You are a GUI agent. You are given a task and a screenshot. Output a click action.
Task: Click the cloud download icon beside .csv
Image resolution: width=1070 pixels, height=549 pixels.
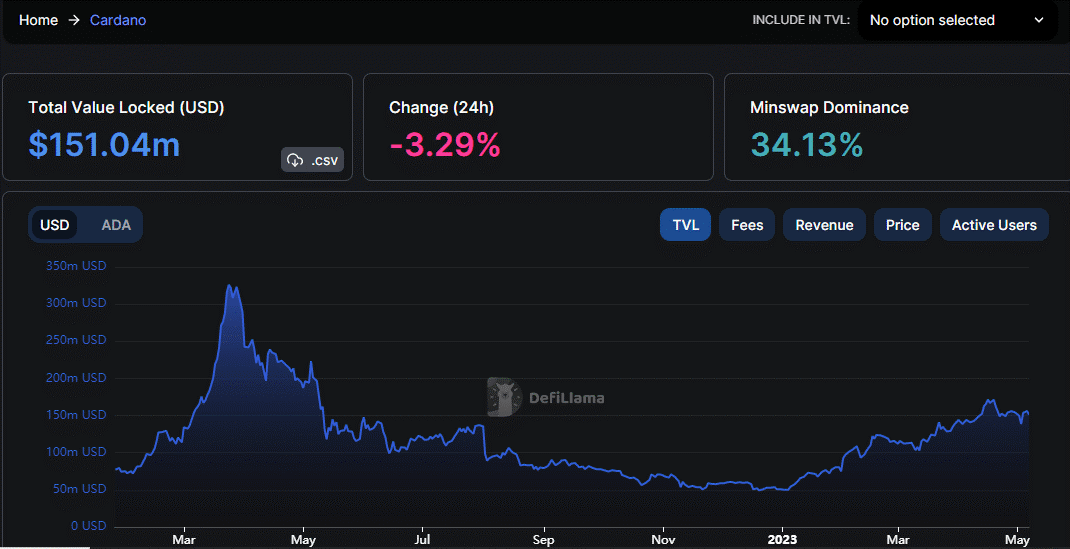point(295,160)
